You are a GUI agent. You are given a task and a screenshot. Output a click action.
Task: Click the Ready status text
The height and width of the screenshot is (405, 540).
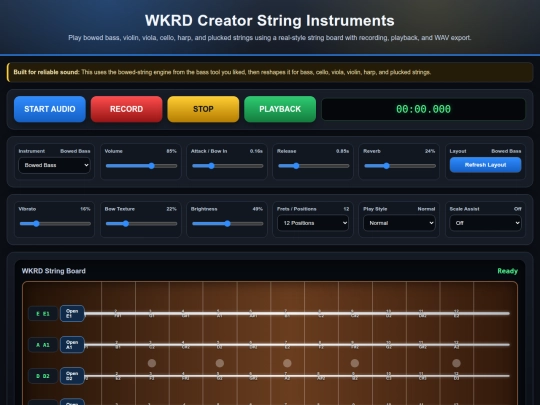click(507, 271)
